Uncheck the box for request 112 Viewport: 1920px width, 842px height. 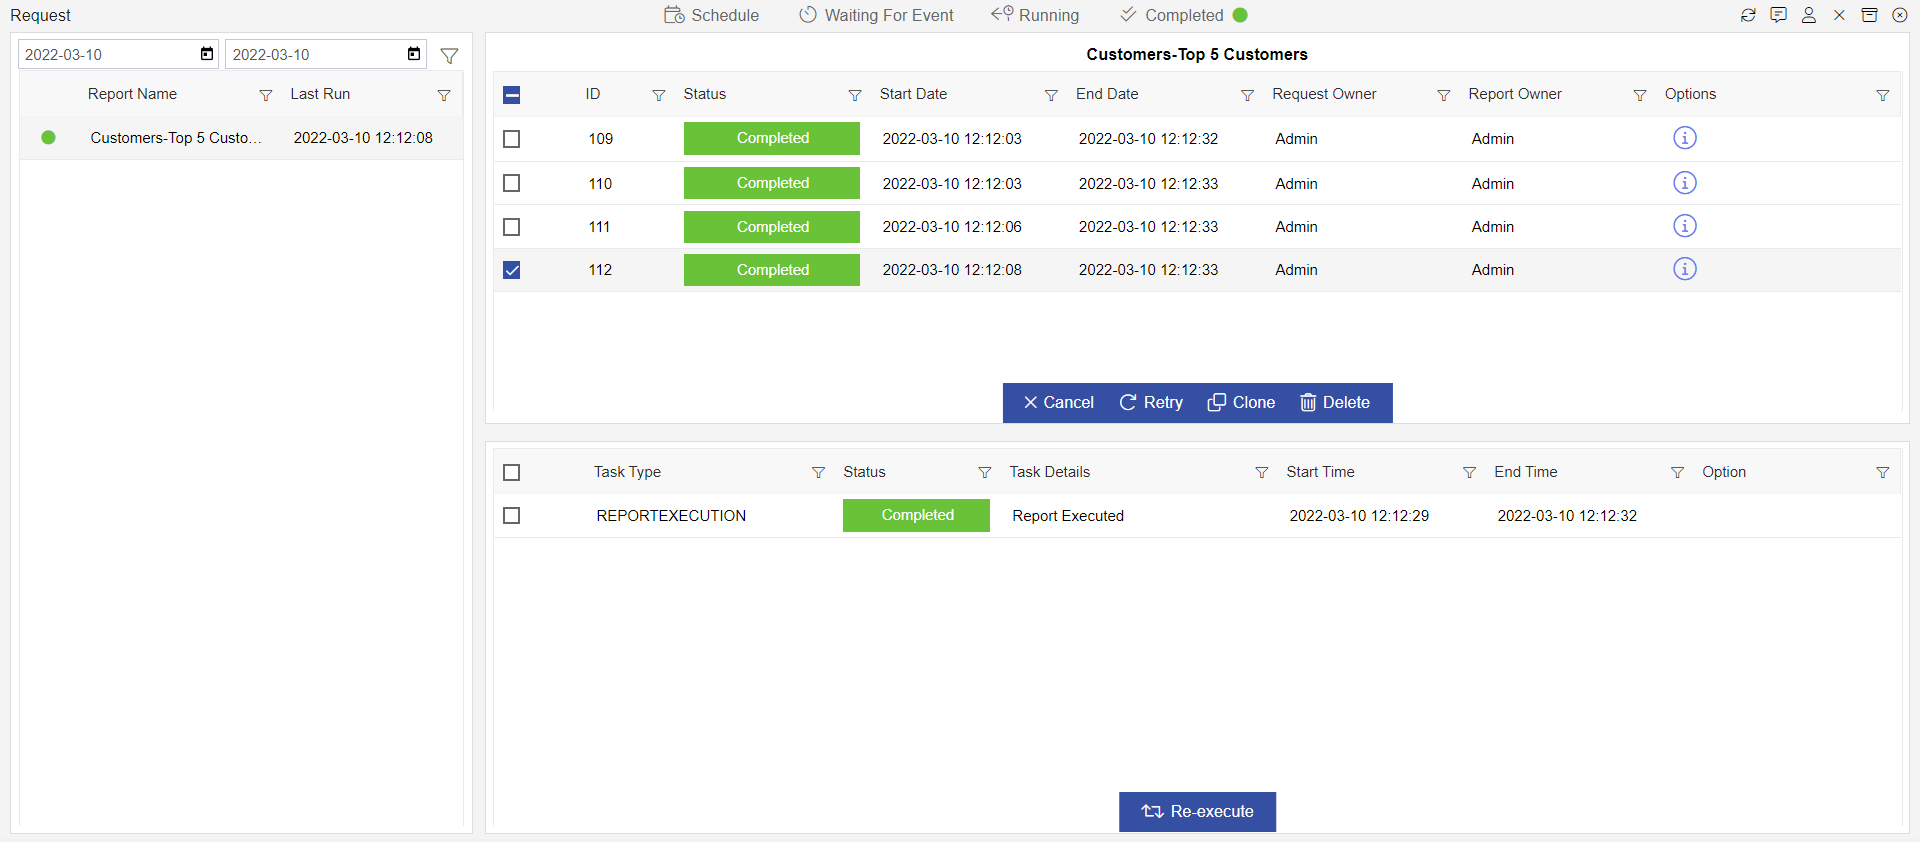512,270
